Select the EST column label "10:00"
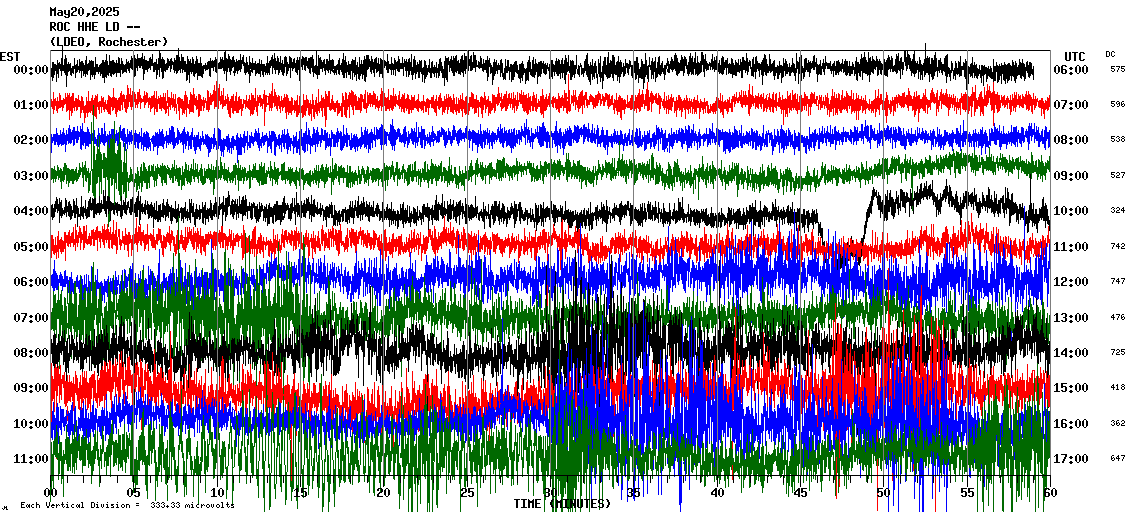 click(x=31, y=424)
